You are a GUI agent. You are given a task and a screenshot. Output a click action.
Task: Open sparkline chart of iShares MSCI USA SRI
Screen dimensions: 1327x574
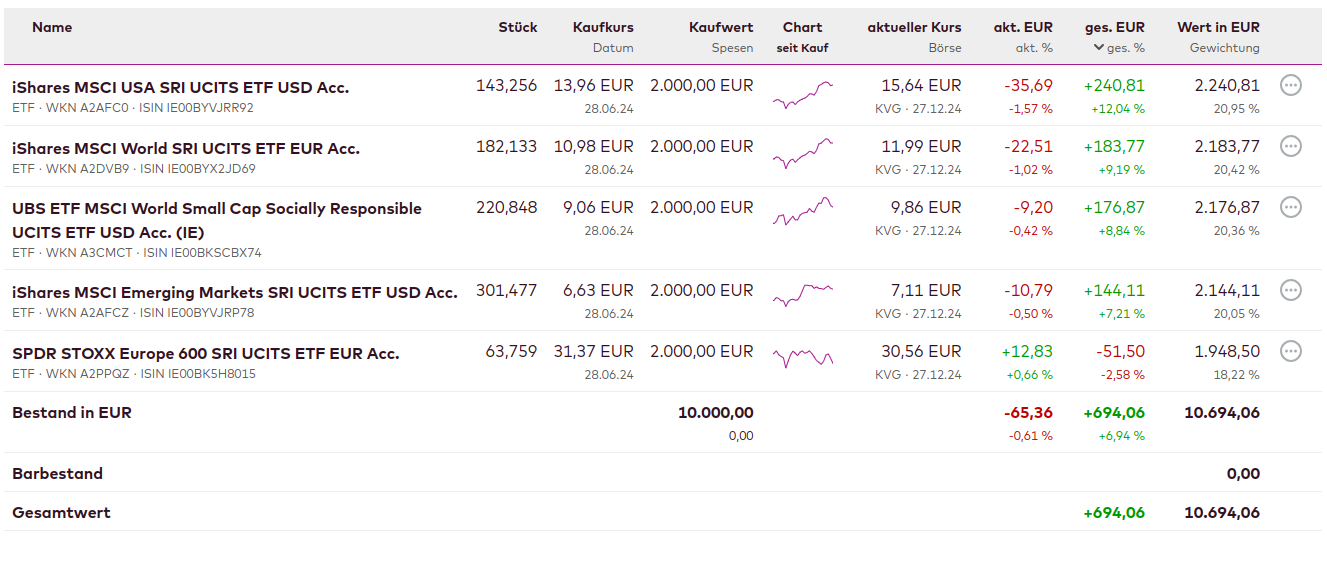click(802, 95)
